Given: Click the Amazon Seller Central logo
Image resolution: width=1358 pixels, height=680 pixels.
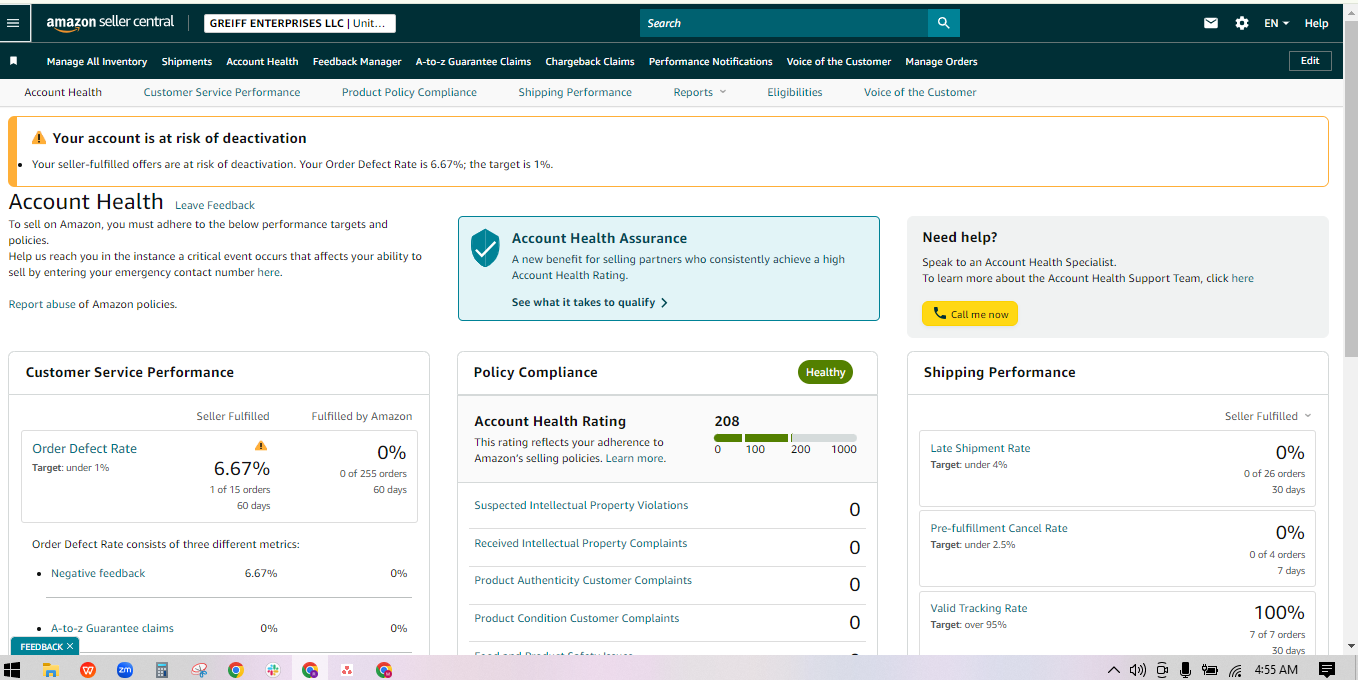Looking at the screenshot, I should point(110,22).
